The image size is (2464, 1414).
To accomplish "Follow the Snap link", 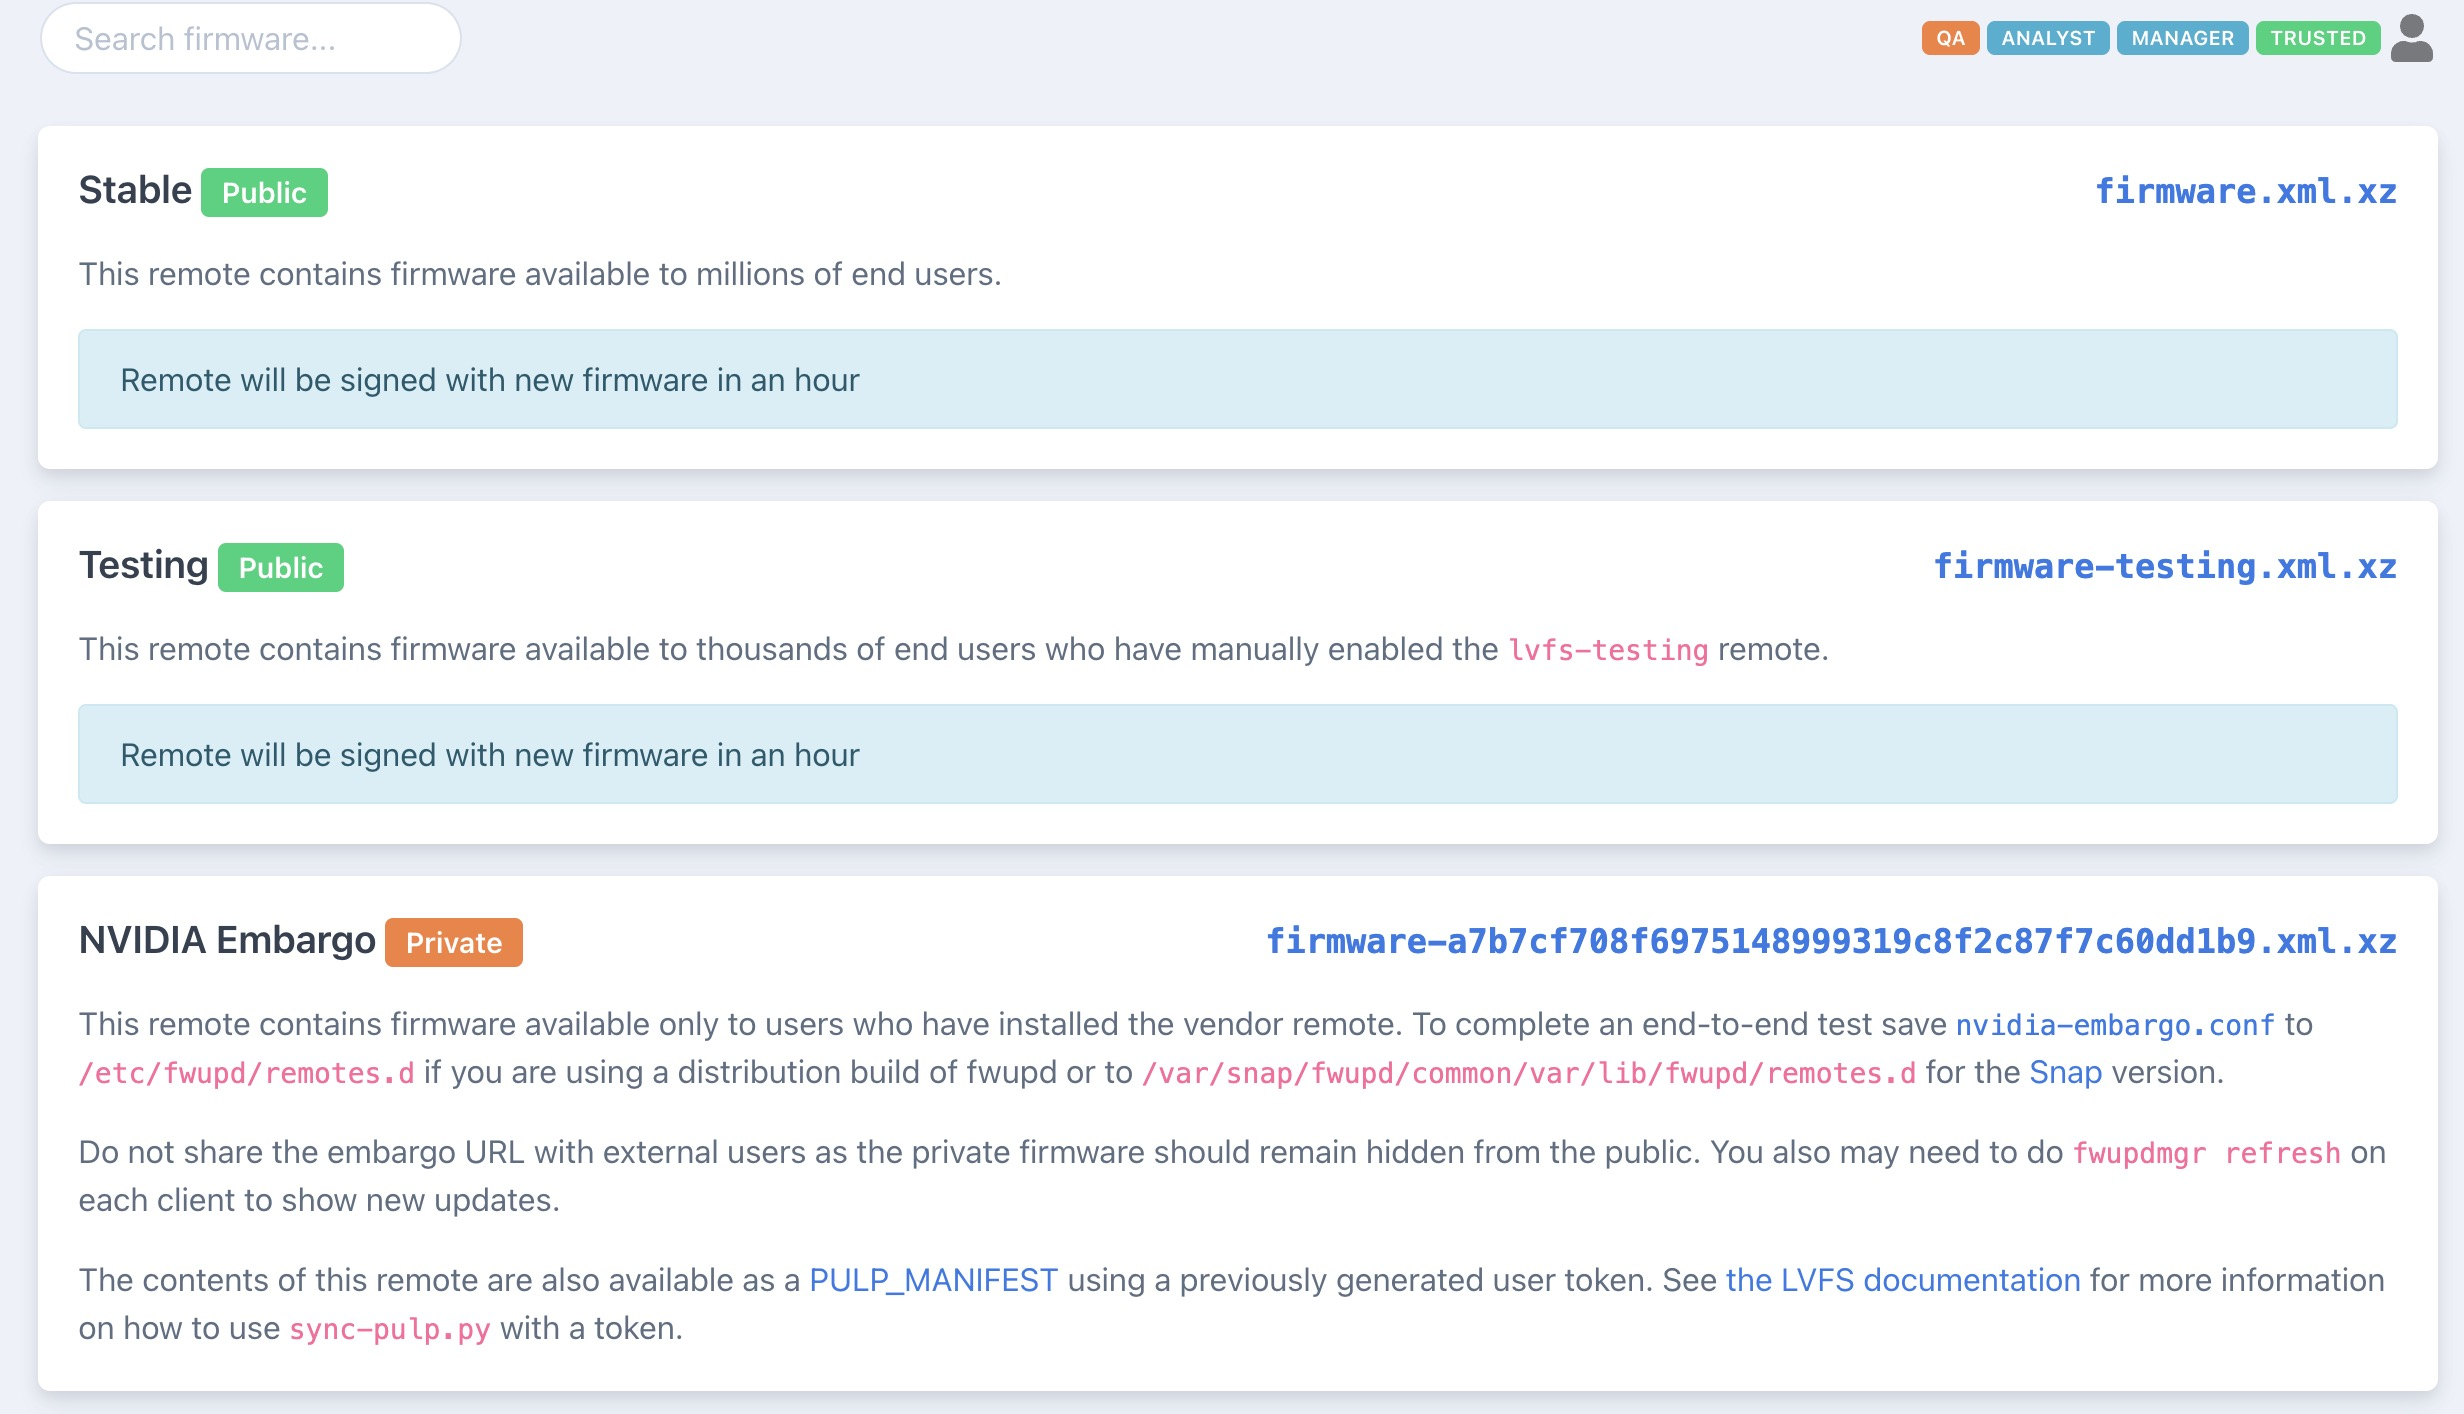I will (x=2064, y=1074).
